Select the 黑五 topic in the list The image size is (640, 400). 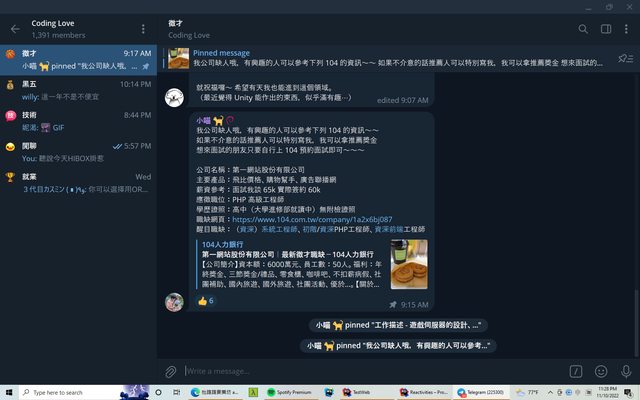(78, 90)
